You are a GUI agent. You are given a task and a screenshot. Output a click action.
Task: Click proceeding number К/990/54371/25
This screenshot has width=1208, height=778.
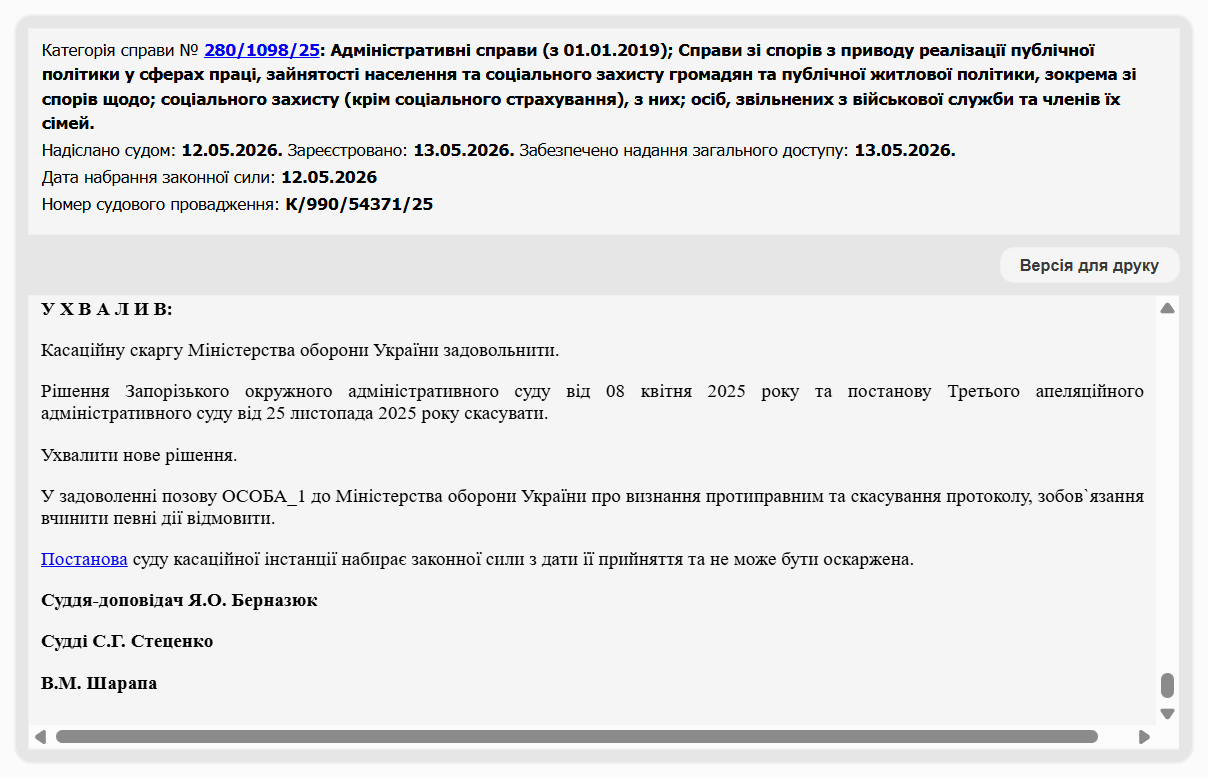tap(359, 204)
